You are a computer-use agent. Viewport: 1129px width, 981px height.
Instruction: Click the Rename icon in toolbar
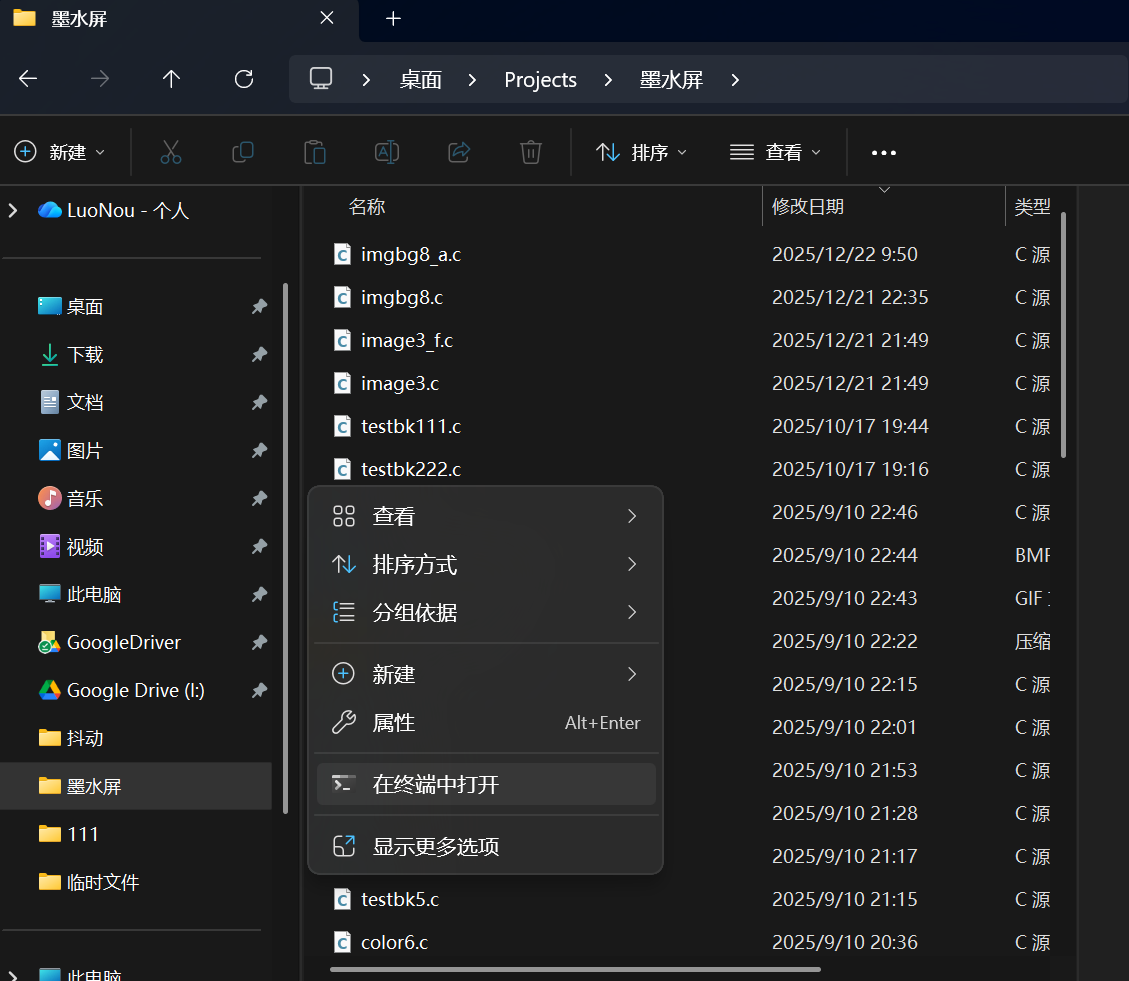pos(387,152)
